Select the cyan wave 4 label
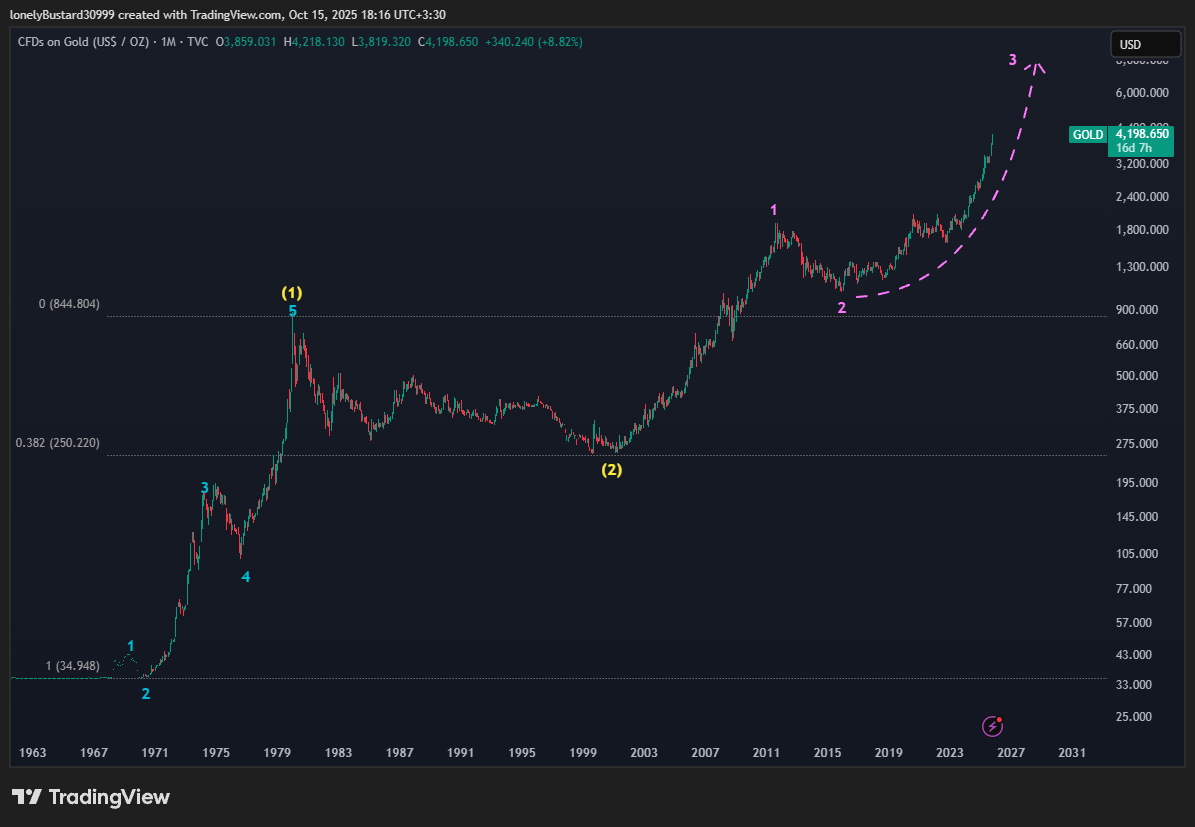 tap(246, 577)
